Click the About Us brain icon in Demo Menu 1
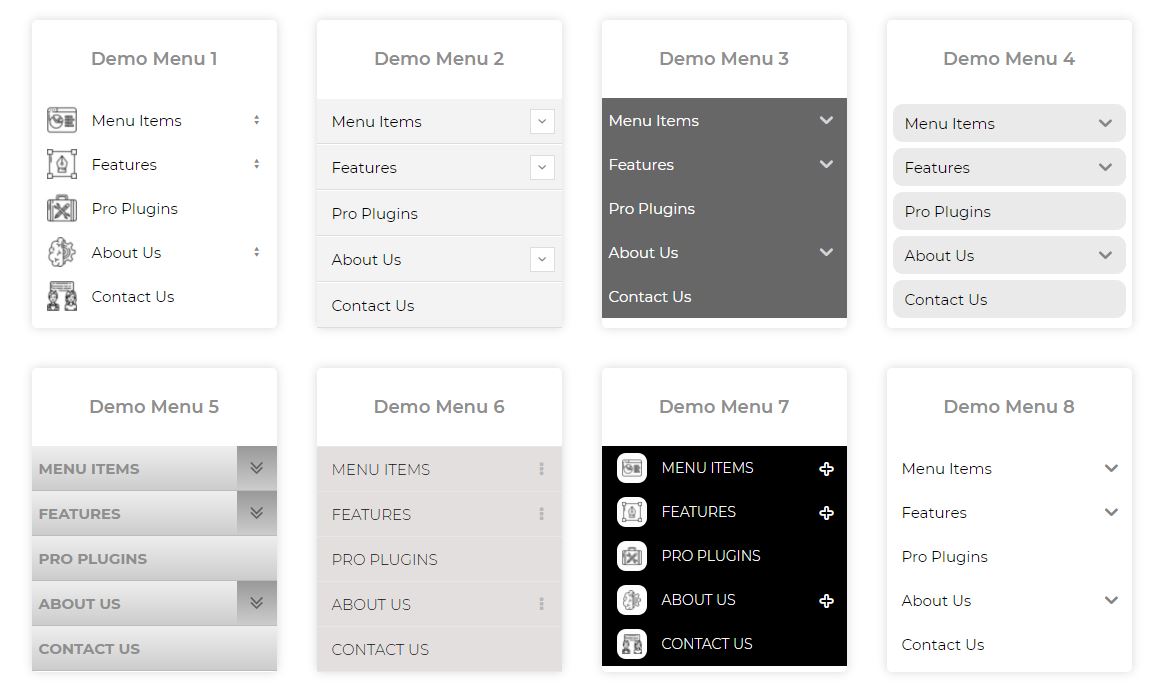The height and width of the screenshot is (700, 1162). click(x=61, y=252)
